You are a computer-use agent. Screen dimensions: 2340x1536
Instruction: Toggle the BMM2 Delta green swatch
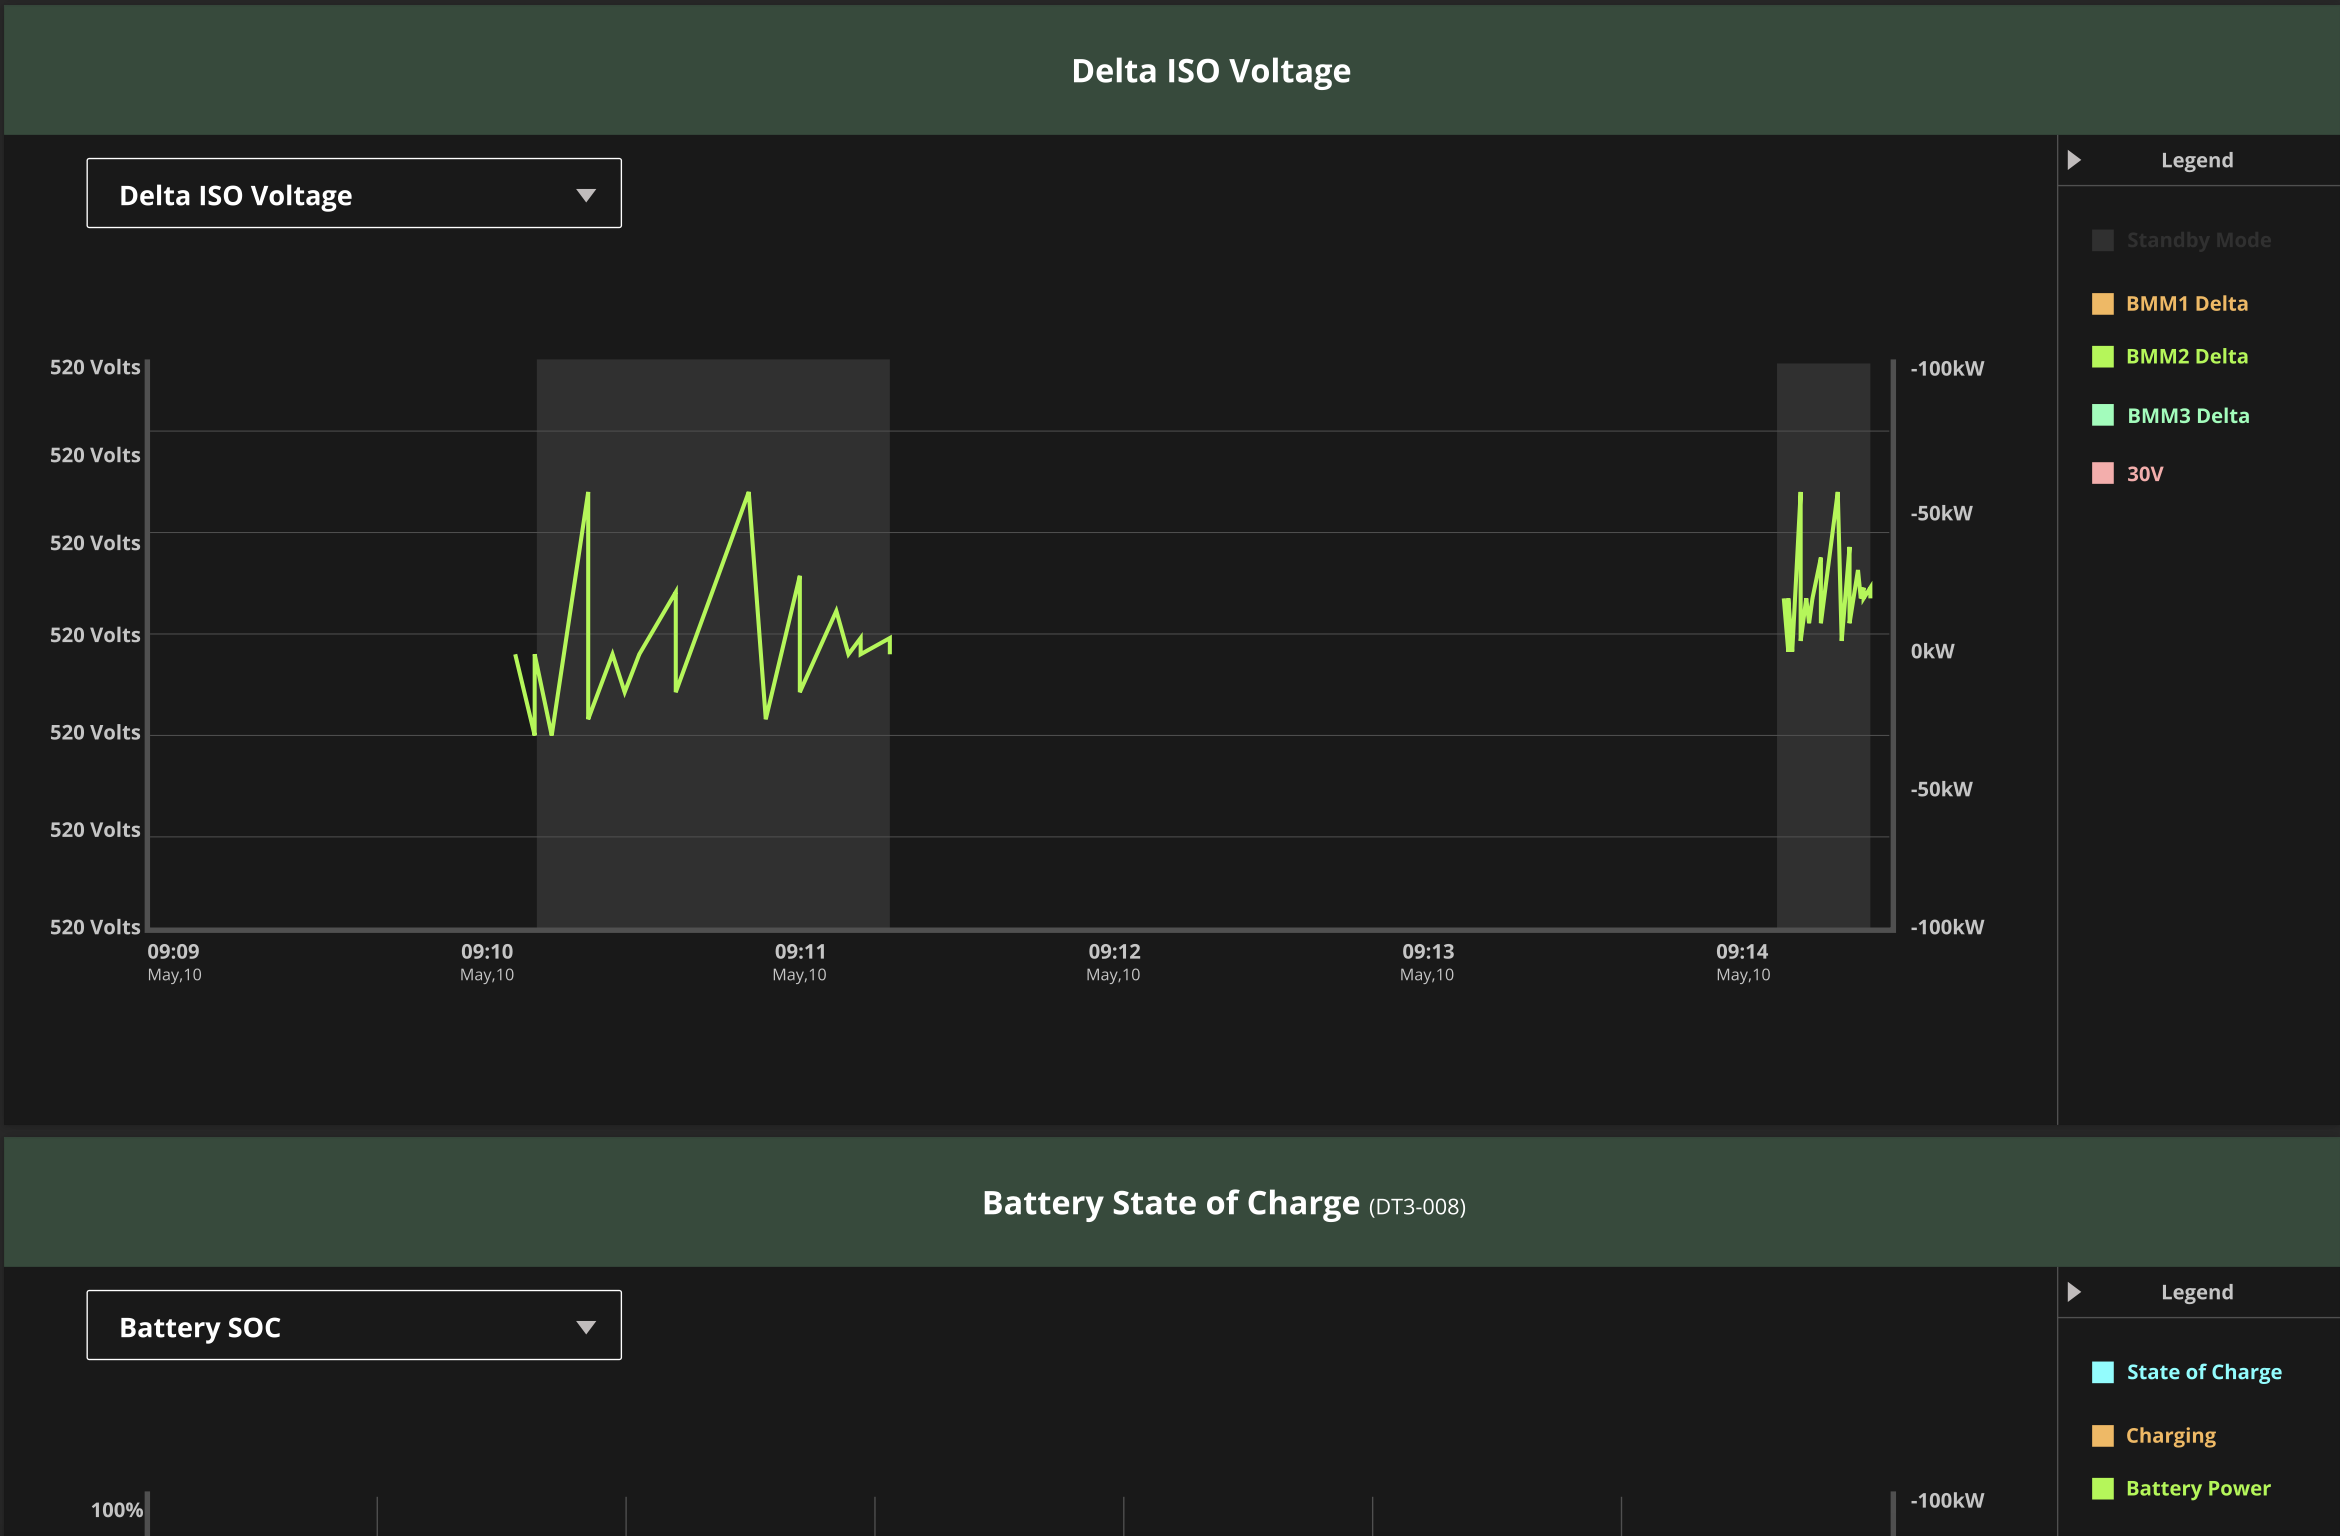[2102, 357]
